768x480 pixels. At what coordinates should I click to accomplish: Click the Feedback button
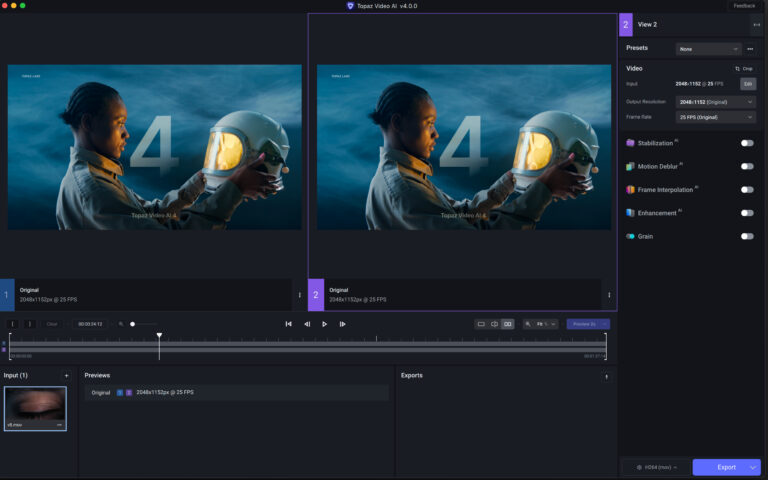[744, 6]
